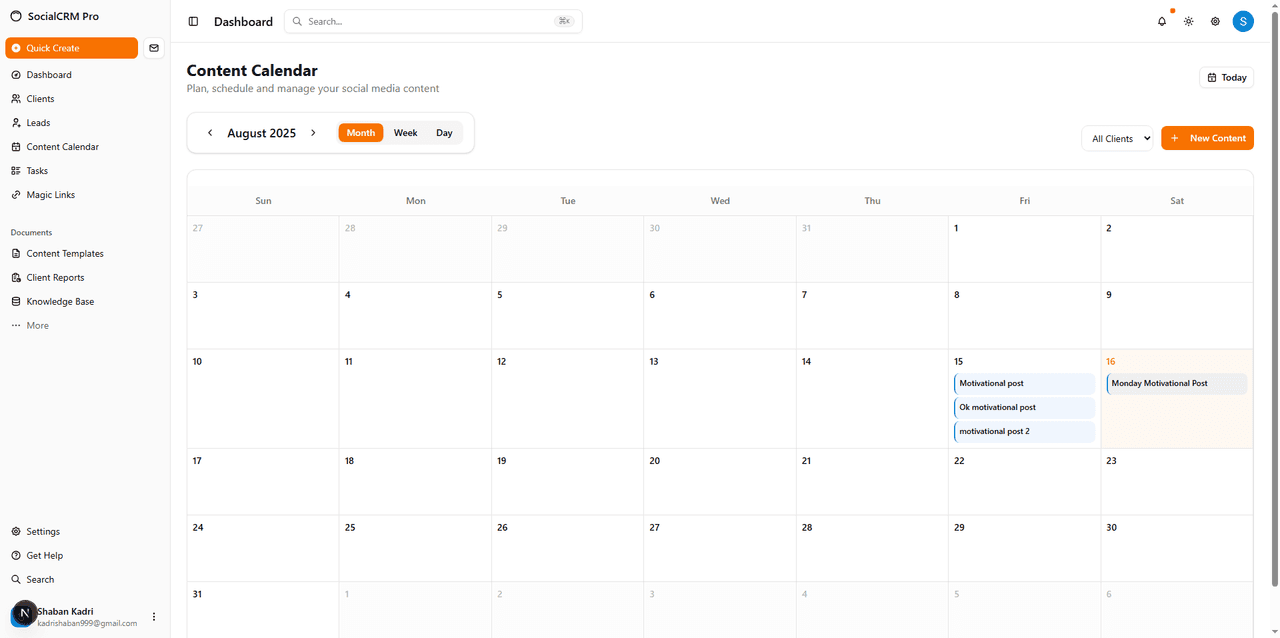Open the All Clients dropdown filter
Viewport: 1280px width, 638px height.
point(1117,138)
